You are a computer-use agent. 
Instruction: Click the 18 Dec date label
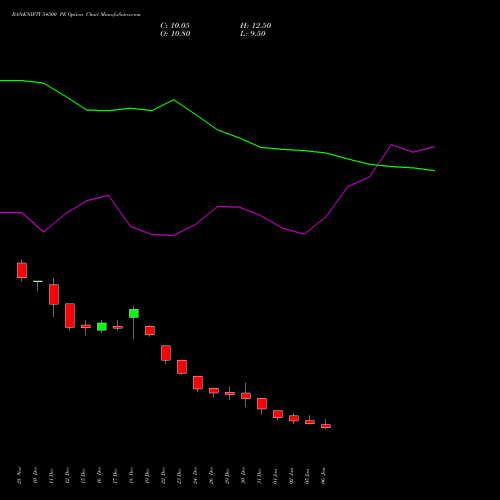click(x=131, y=476)
